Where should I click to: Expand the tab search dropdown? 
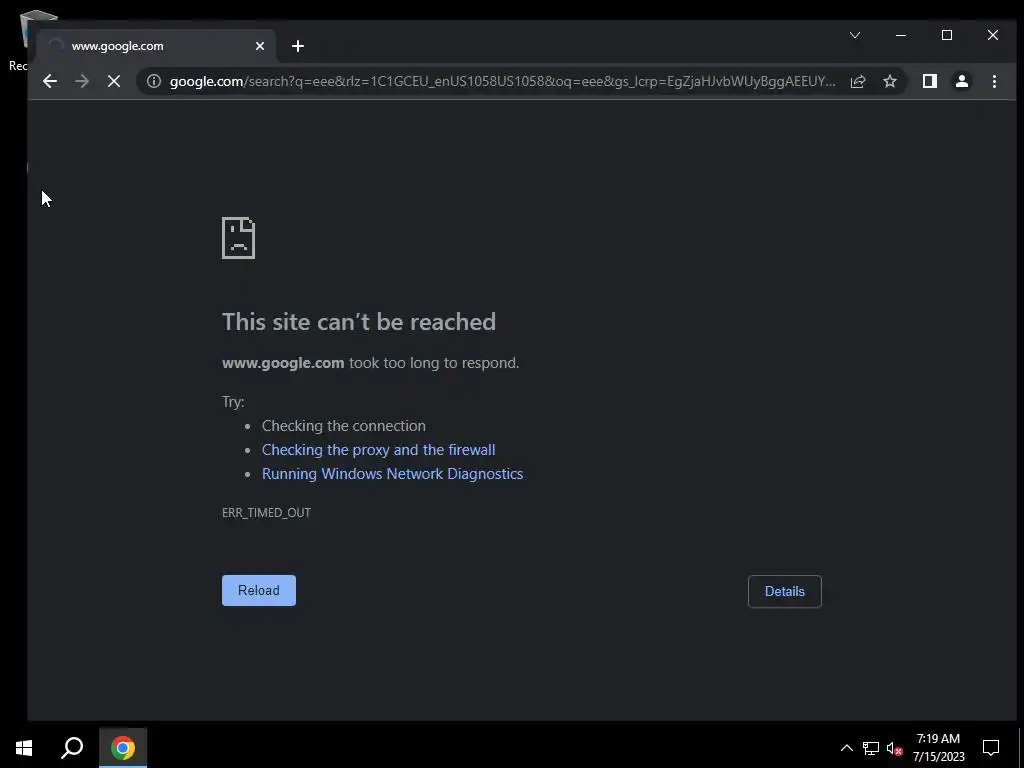[x=855, y=35]
